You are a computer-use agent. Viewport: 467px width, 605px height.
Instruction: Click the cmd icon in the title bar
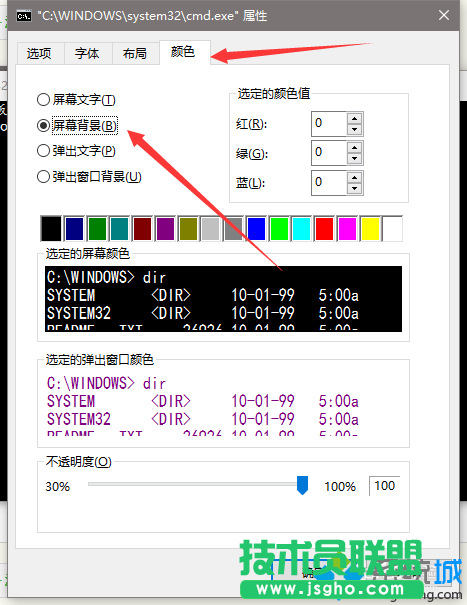[24, 16]
